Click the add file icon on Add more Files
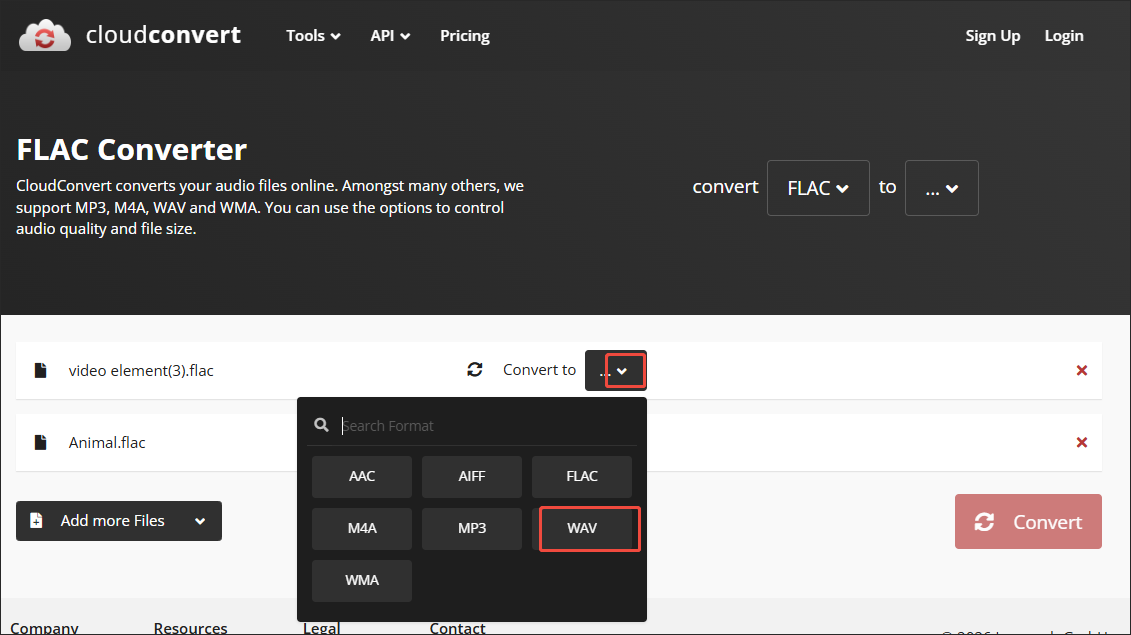This screenshot has height=635, width=1131. (x=36, y=520)
